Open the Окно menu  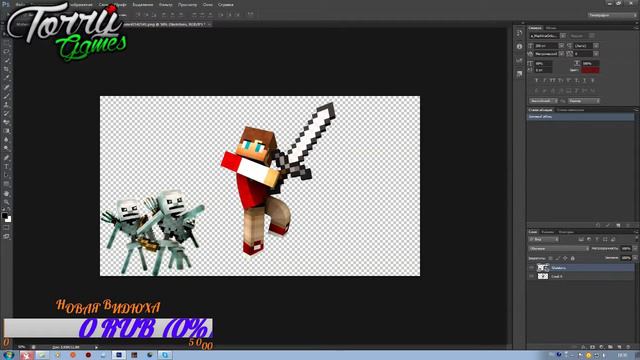208,5
